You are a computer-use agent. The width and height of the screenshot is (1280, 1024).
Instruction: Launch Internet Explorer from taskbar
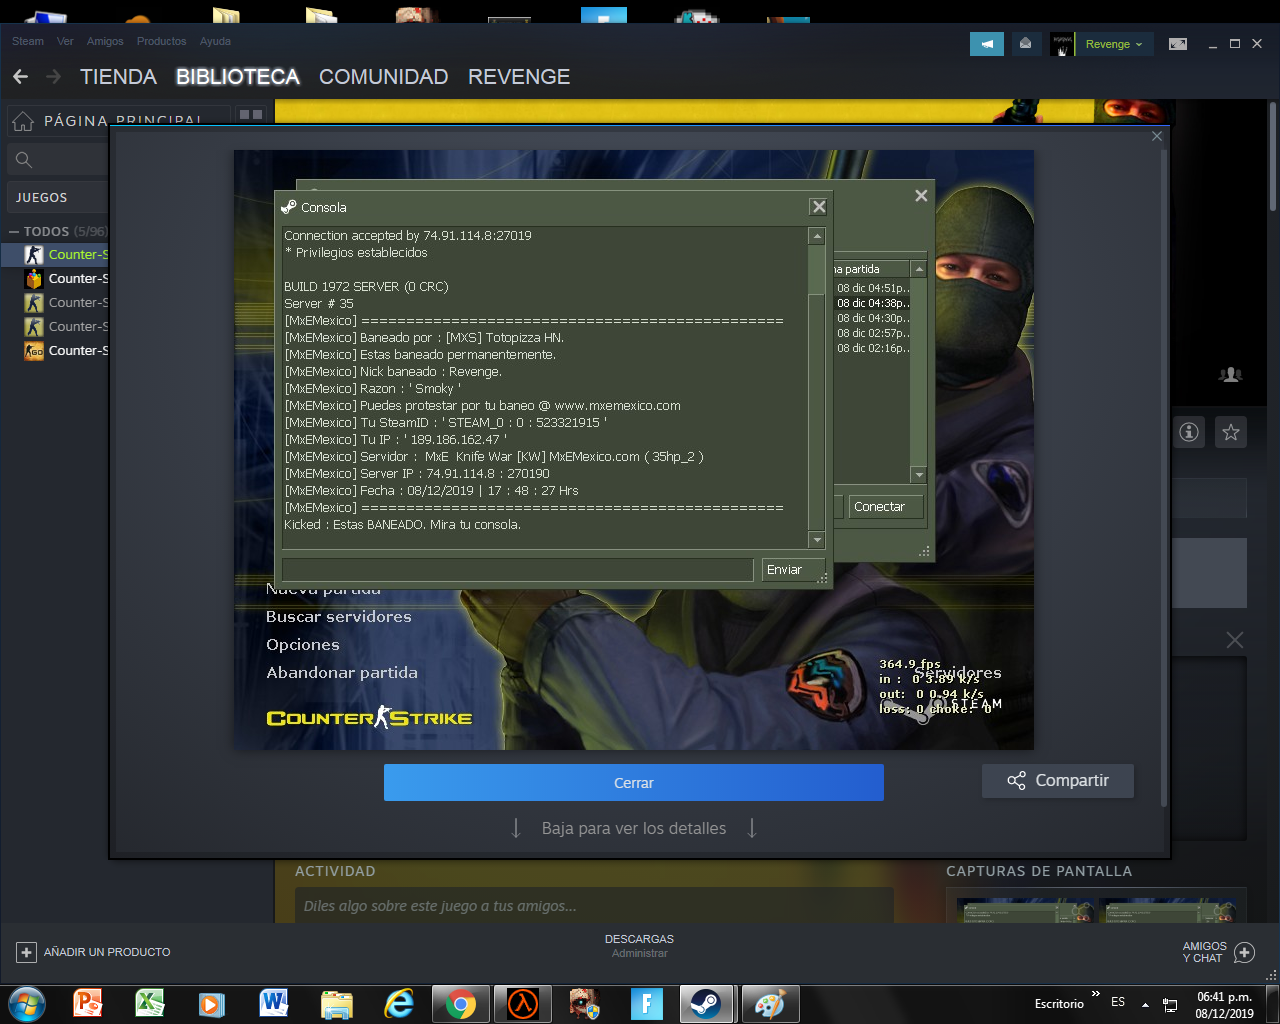(399, 1003)
